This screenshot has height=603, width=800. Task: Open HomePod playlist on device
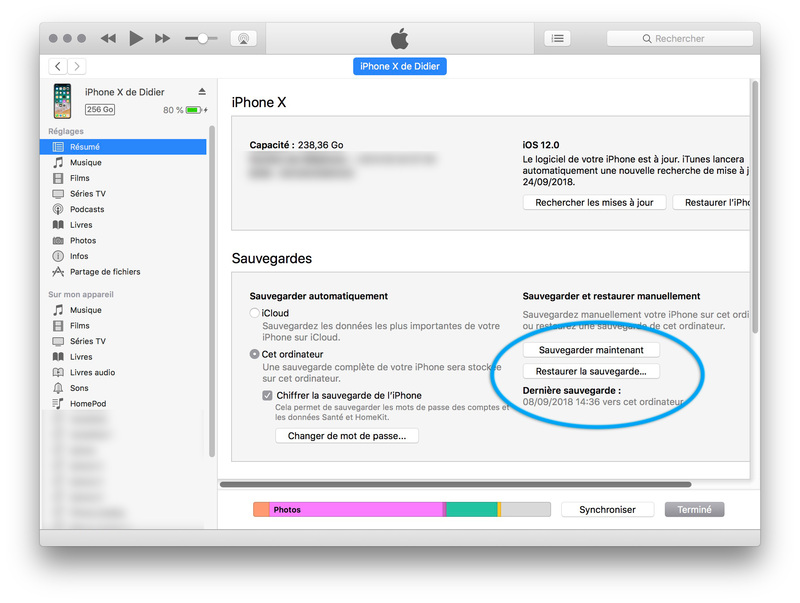click(x=123, y=404)
